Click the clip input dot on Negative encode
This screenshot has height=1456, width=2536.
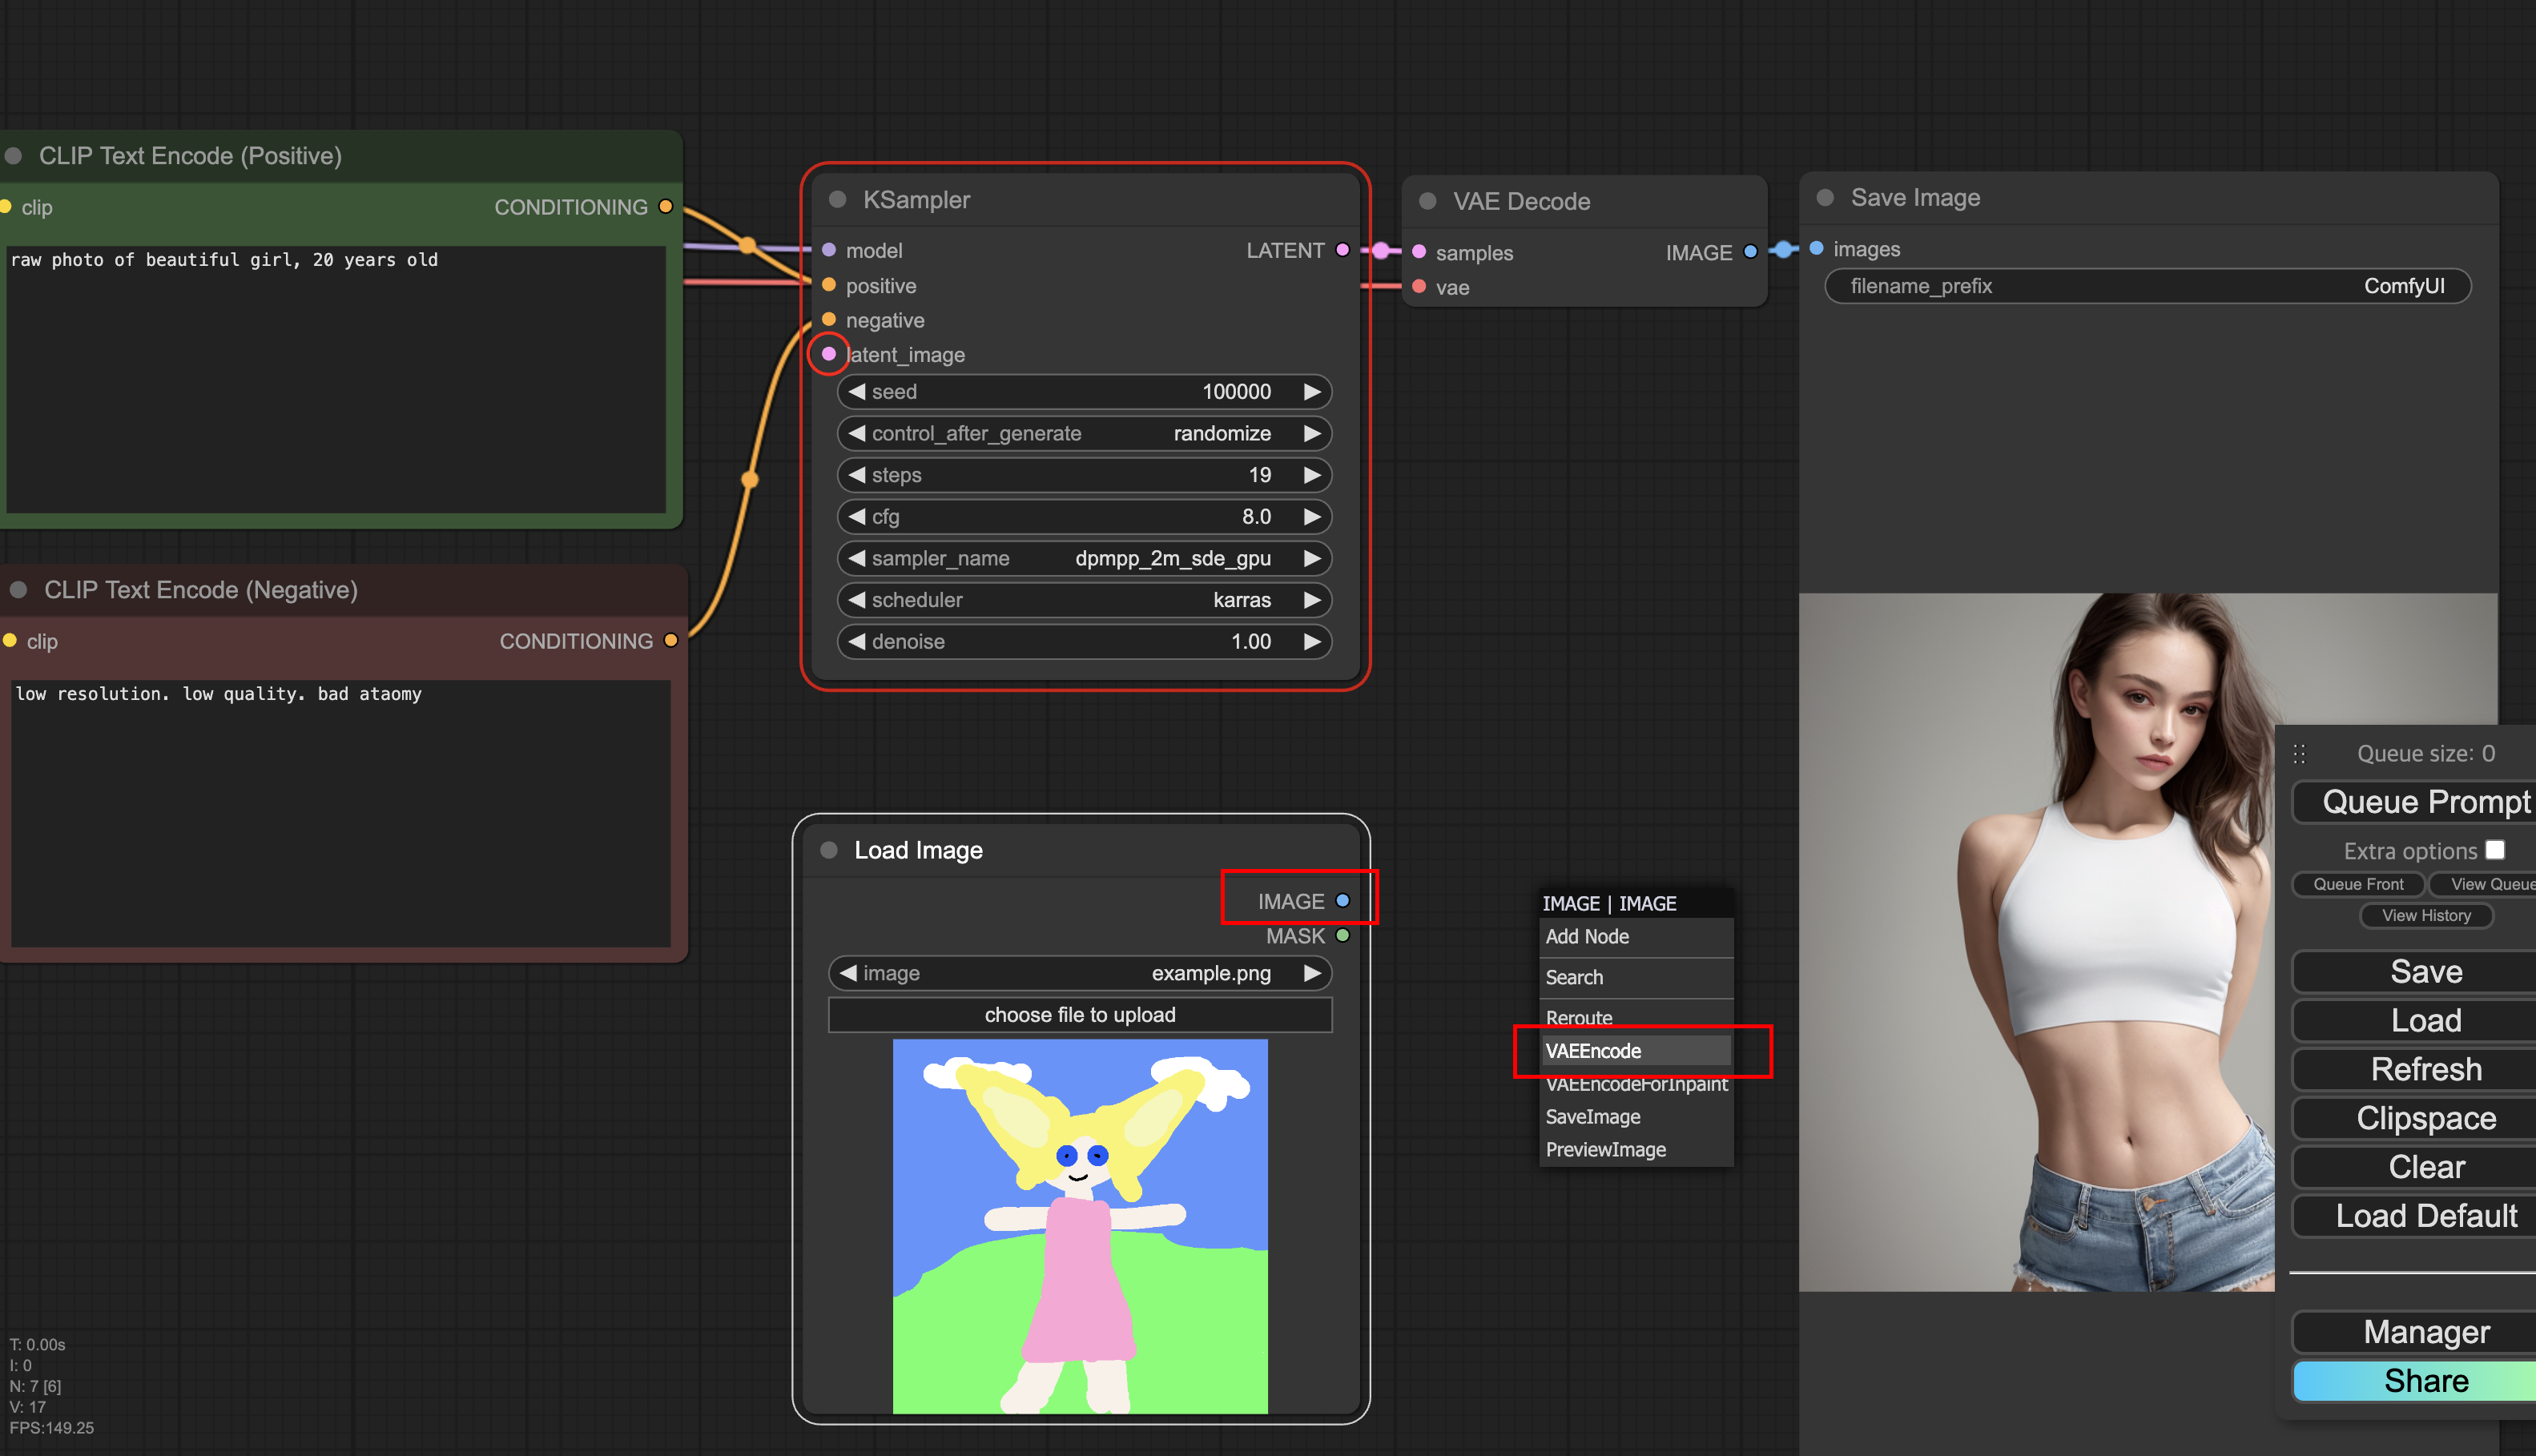[x=10, y=641]
